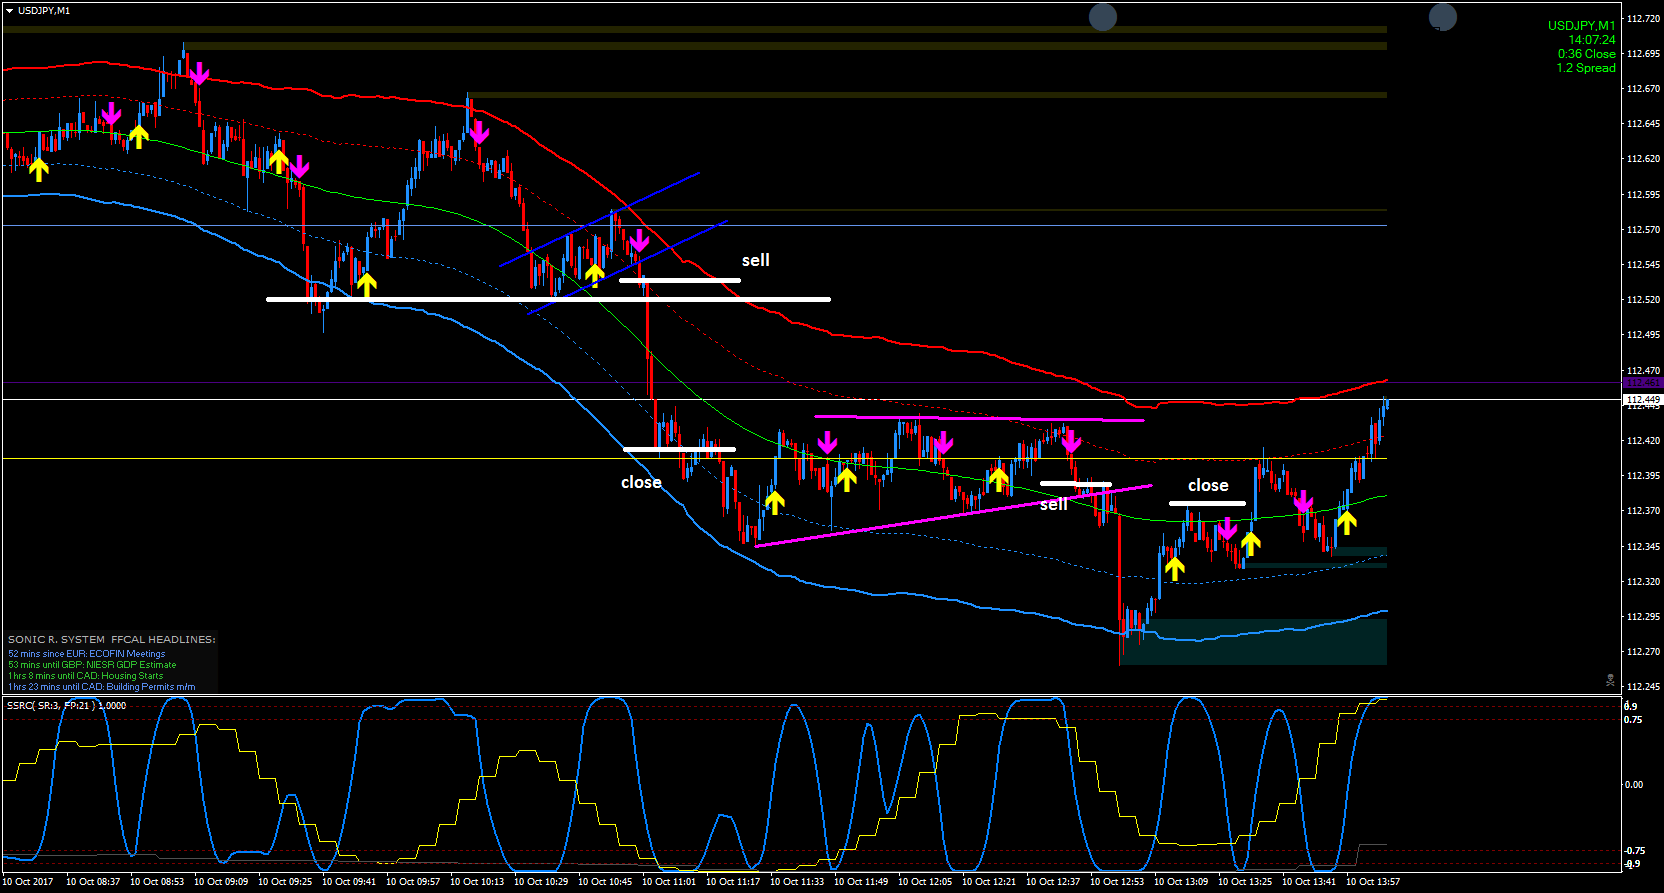
Task: Click the 112.345 price scale label
Action: point(1643,547)
